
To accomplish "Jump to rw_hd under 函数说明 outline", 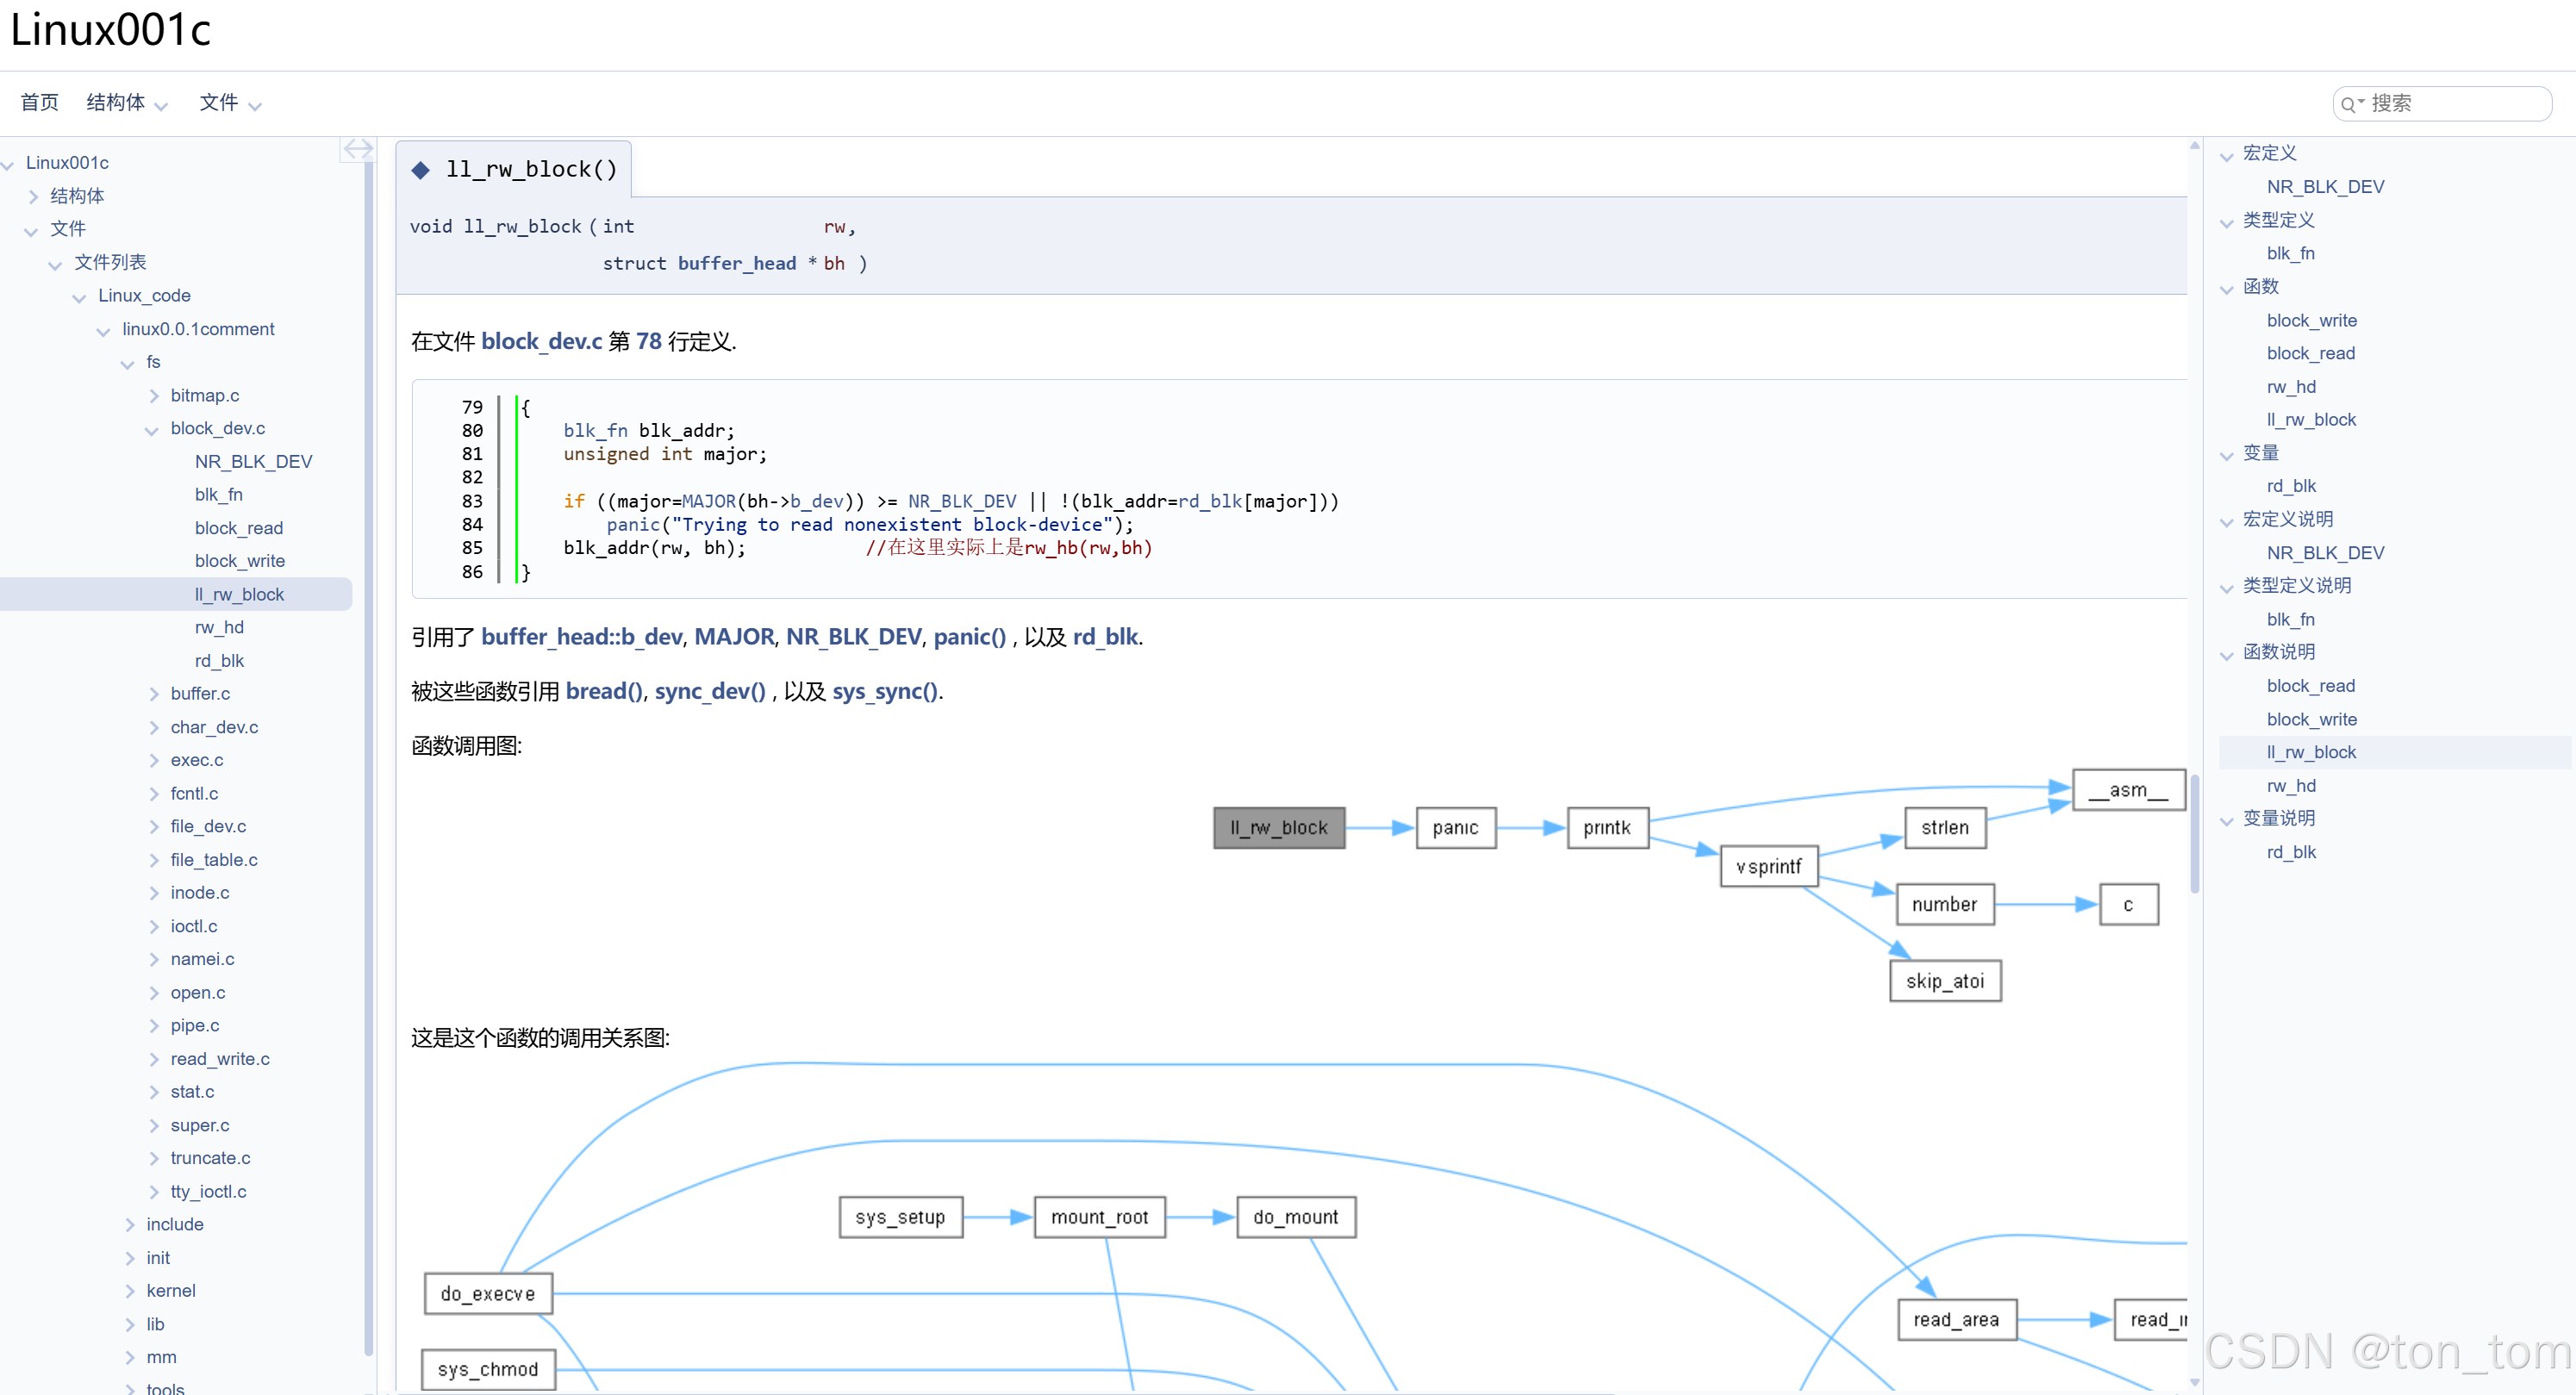I will tap(2291, 786).
